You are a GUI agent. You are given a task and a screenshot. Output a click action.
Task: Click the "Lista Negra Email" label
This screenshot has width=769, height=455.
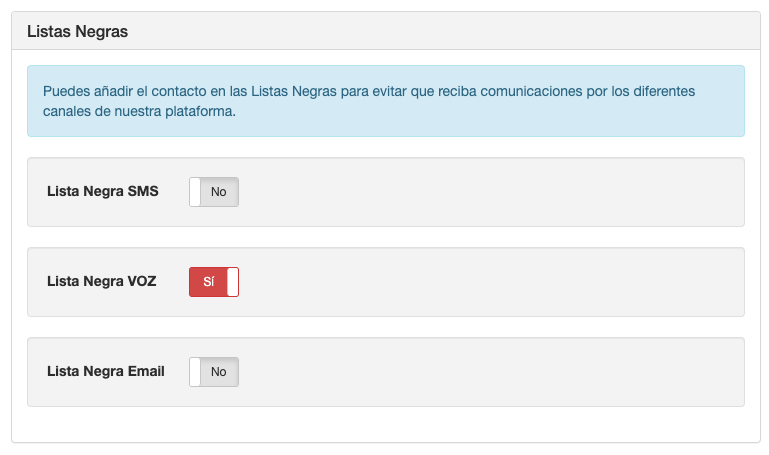pyautogui.click(x=105, y=371)
